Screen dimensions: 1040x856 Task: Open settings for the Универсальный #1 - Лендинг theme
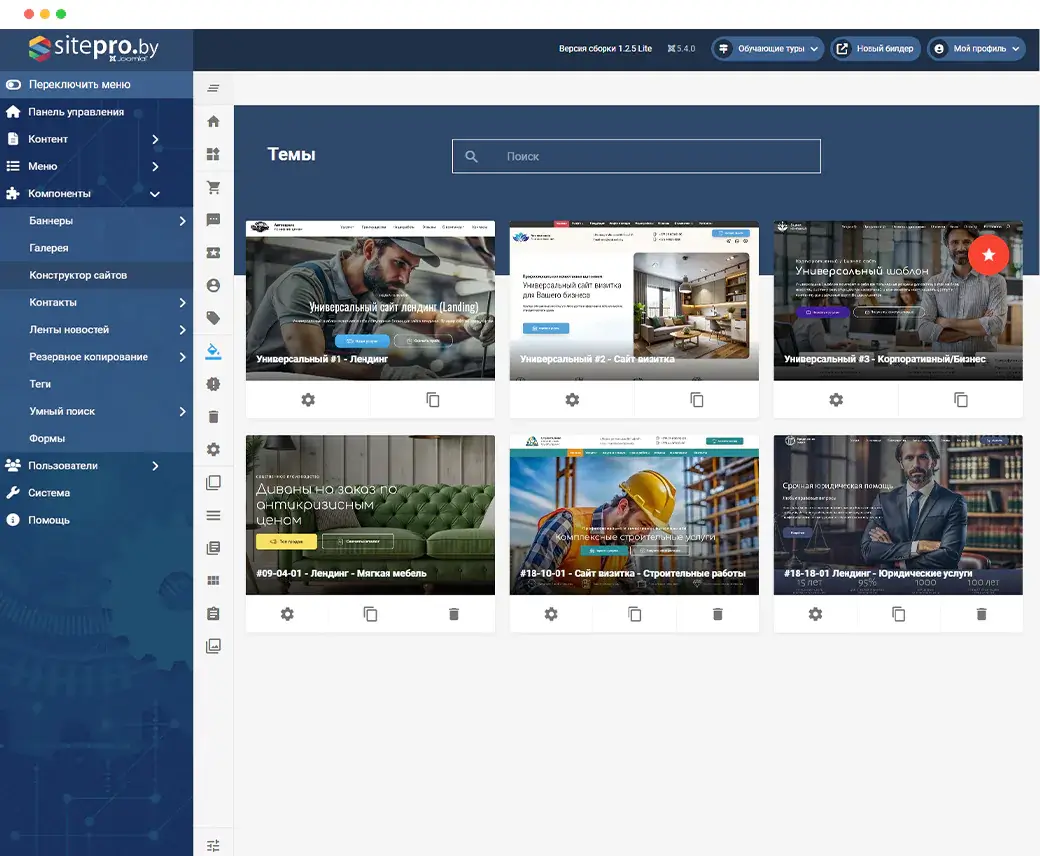click(x=308, y=400)
